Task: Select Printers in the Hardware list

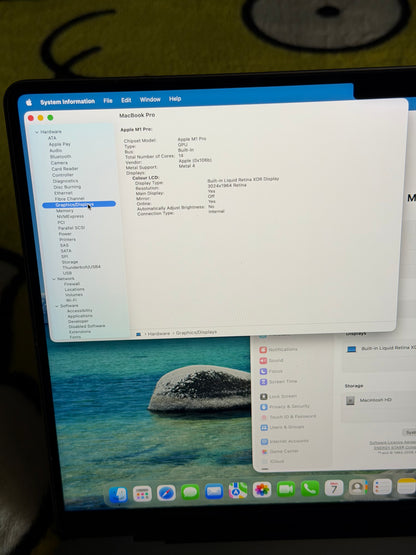Action: click(67, 239)
